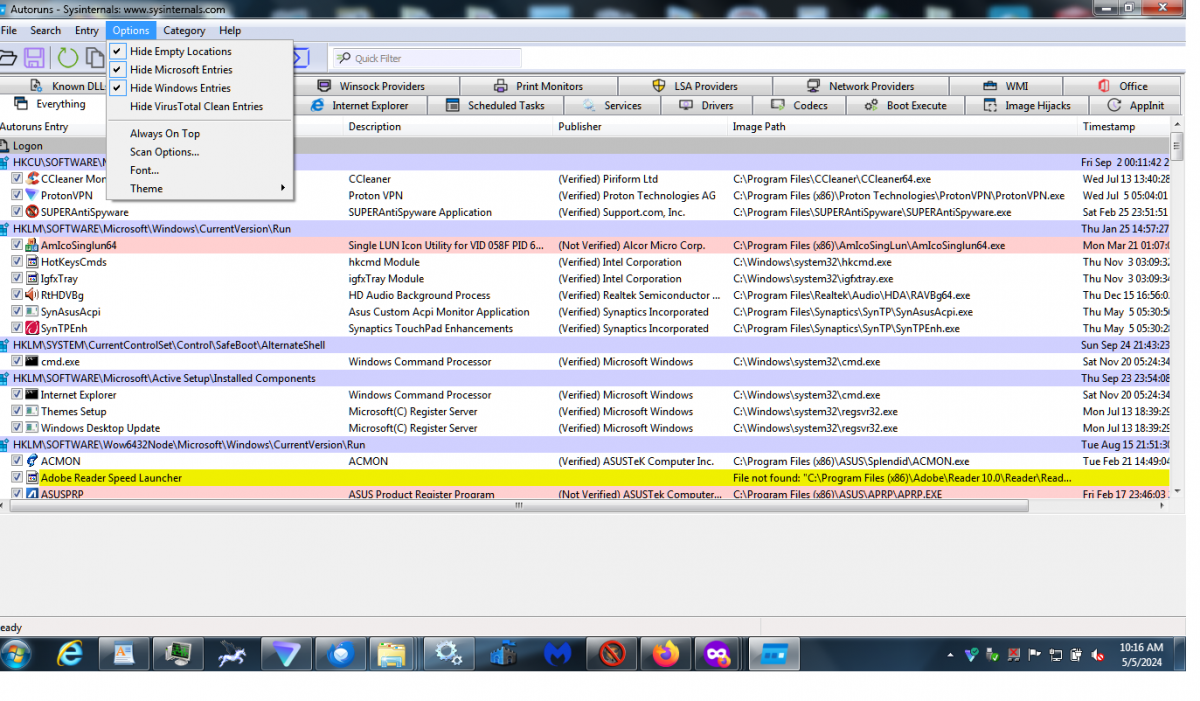Switch to the Everything tab
The height and width of the screenshot is (701, 1200).
(52, 104)
